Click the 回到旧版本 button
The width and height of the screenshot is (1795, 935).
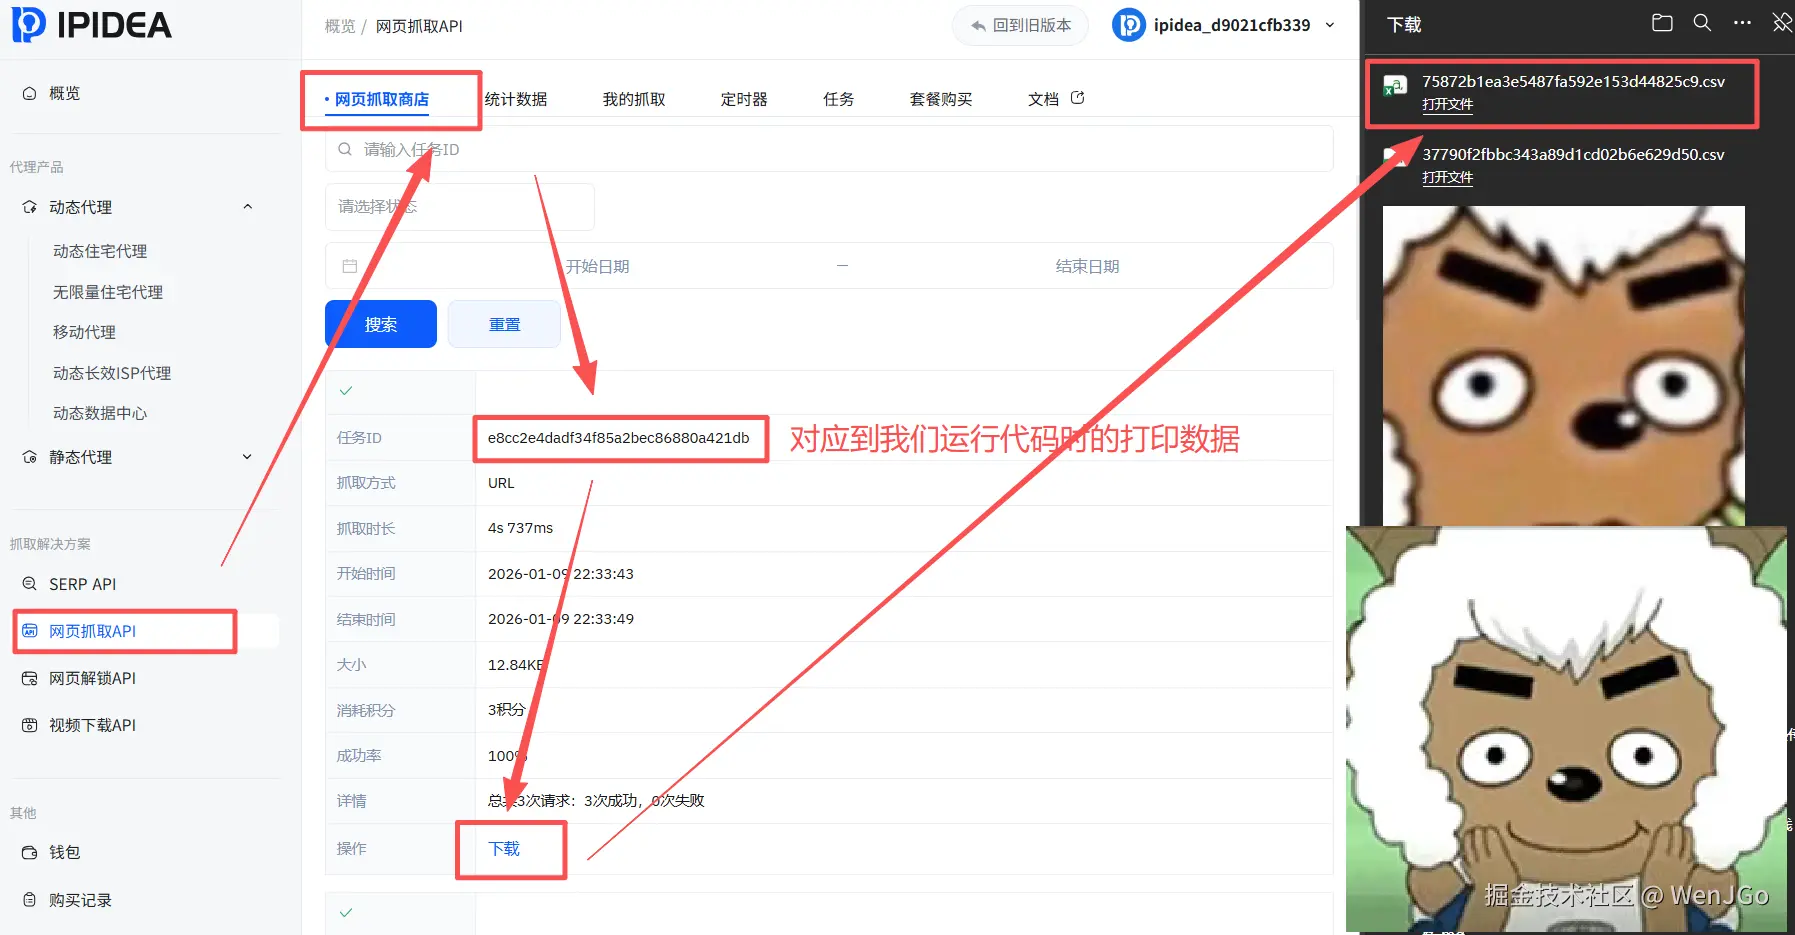coord(1020,25)
